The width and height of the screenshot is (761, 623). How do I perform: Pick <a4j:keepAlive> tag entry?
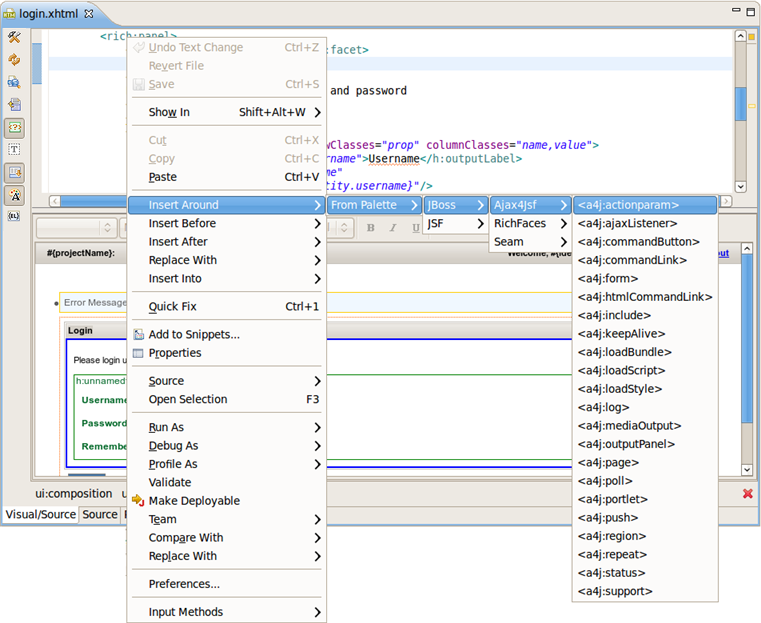click(645, 333)
